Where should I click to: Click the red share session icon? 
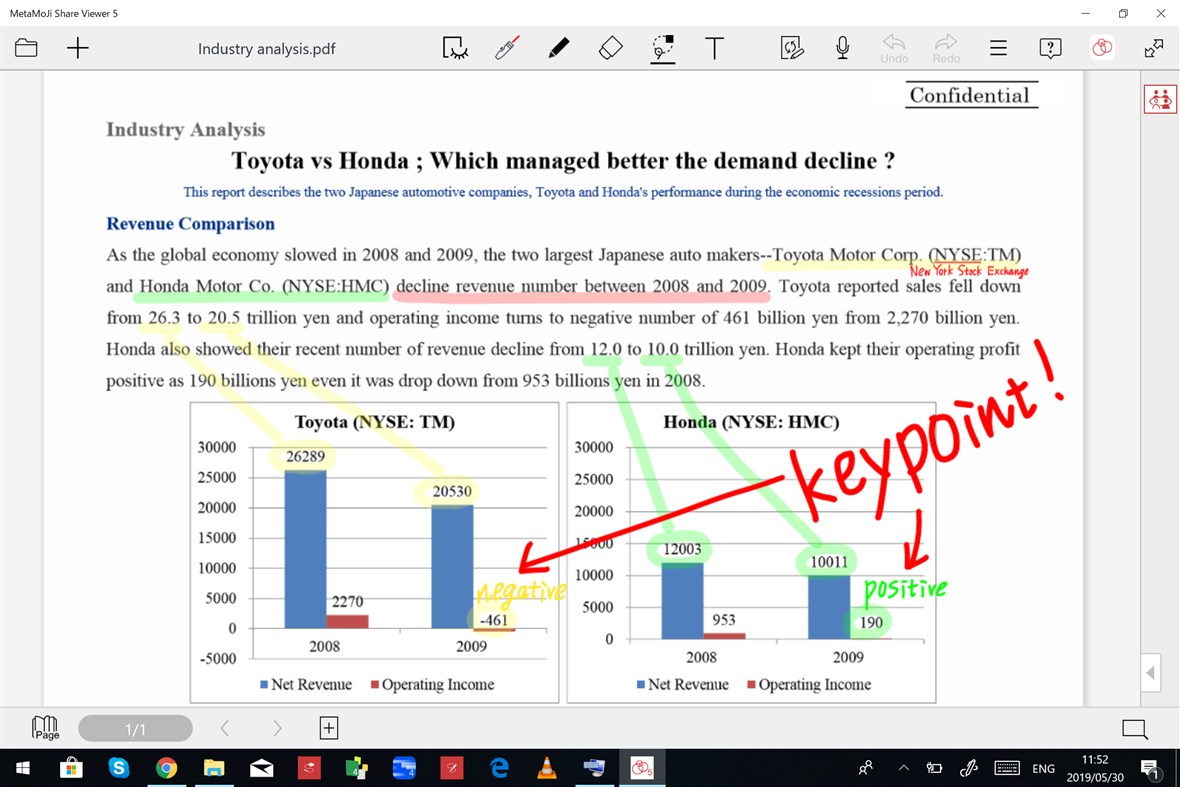click(x=1101, y=47)
